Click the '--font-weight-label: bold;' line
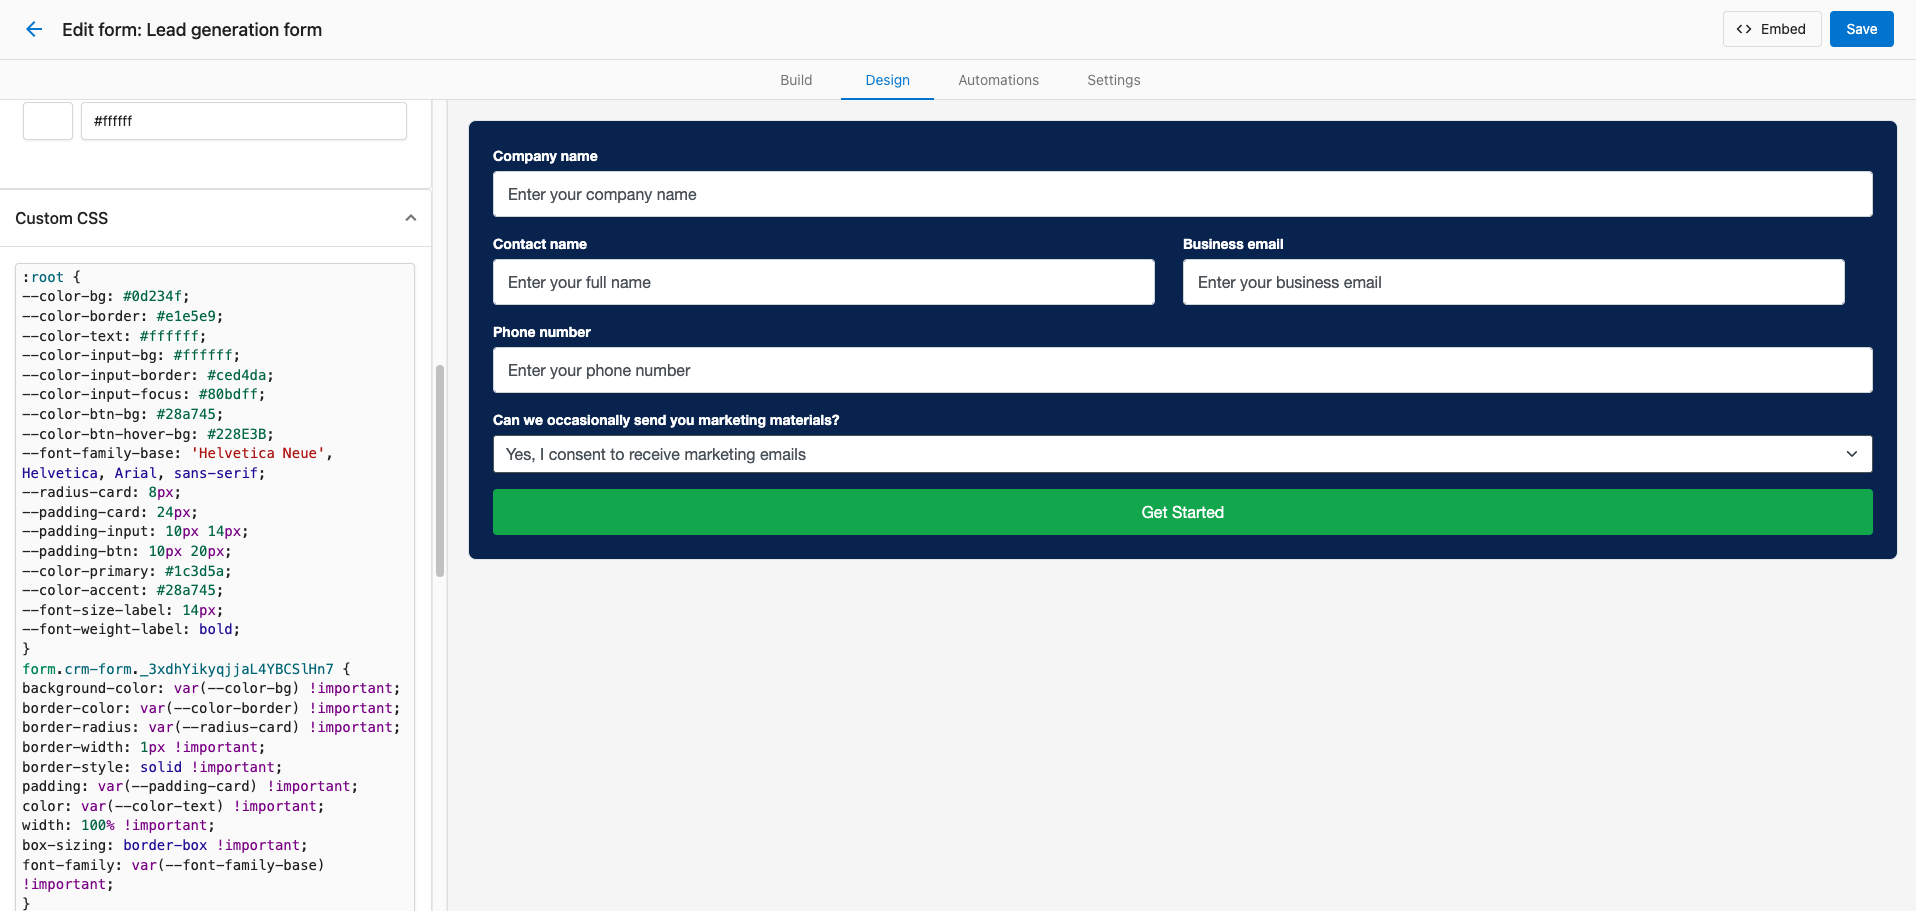The width and height of the screenshot is (1916, 911). [x=131, y=629]
